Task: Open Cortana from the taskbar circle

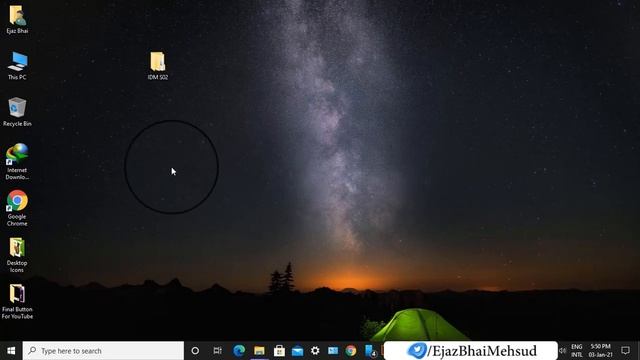Action: (195, 351)
